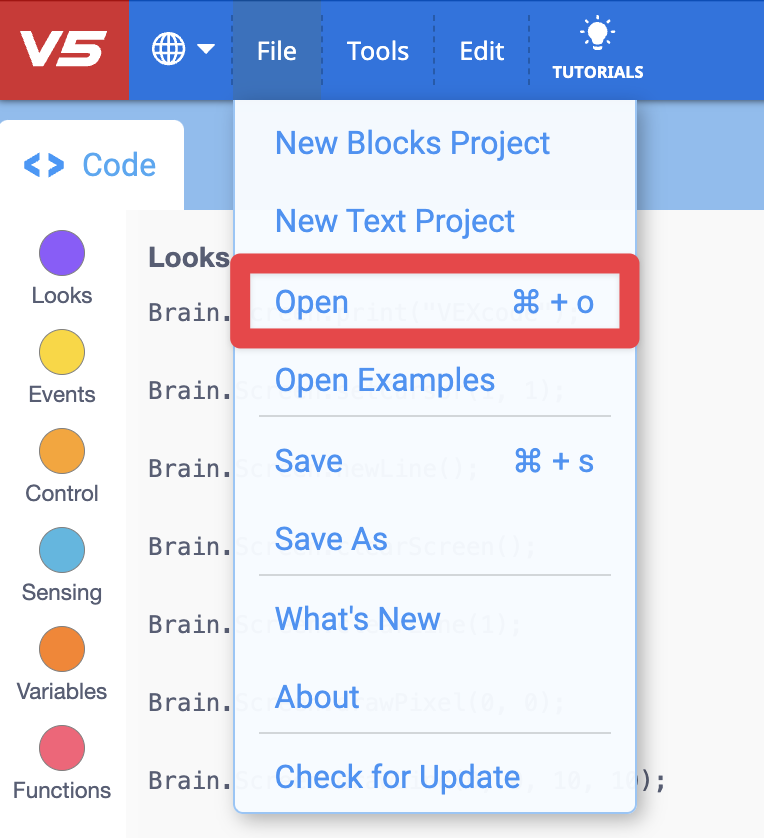Viewport: 764px width, 838px height.
Task: Select the Events block category
Action: tap(61, 352)
